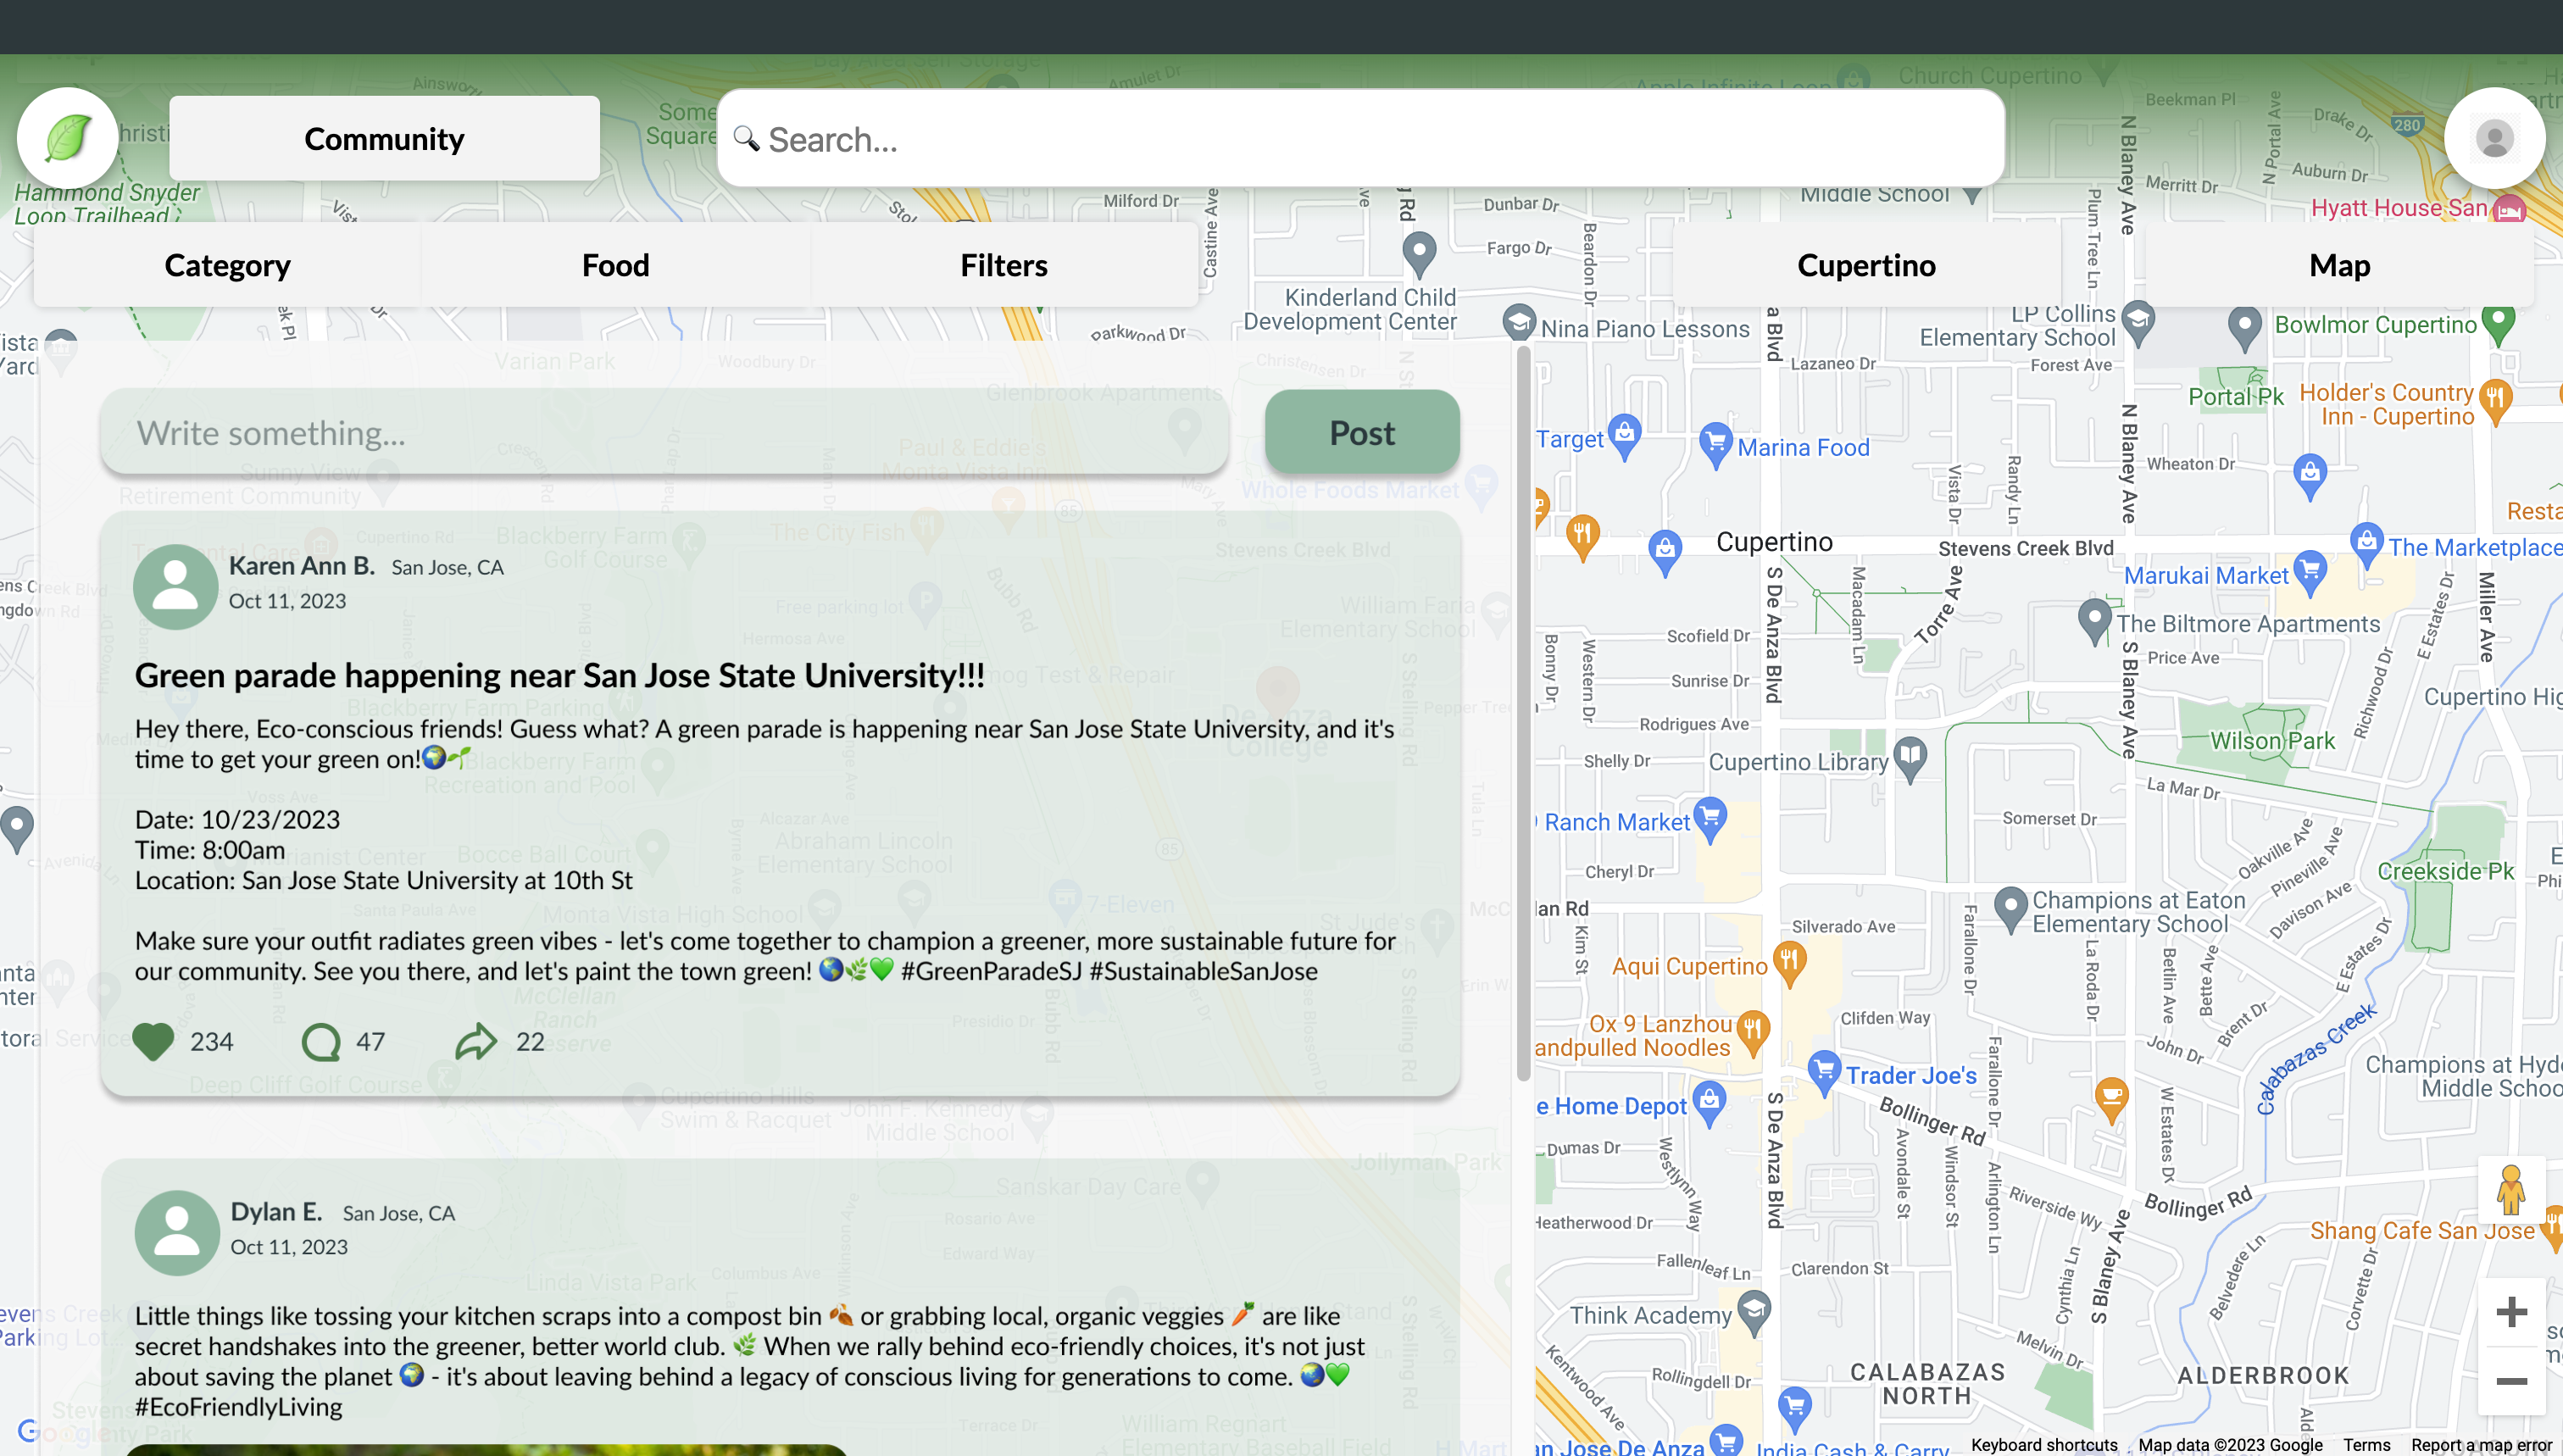
Task: Click the share arrow icon showing 22
Action: coord(476,1041)
